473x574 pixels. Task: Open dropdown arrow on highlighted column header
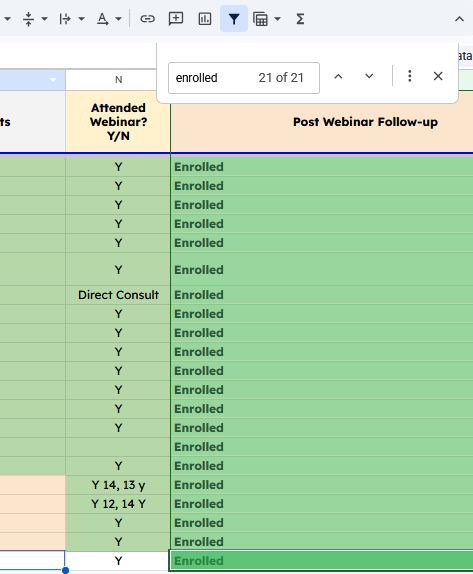point(53,80)
